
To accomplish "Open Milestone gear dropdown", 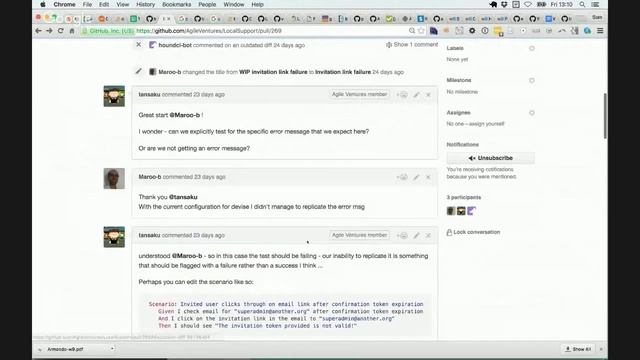I will coord(531,80).
